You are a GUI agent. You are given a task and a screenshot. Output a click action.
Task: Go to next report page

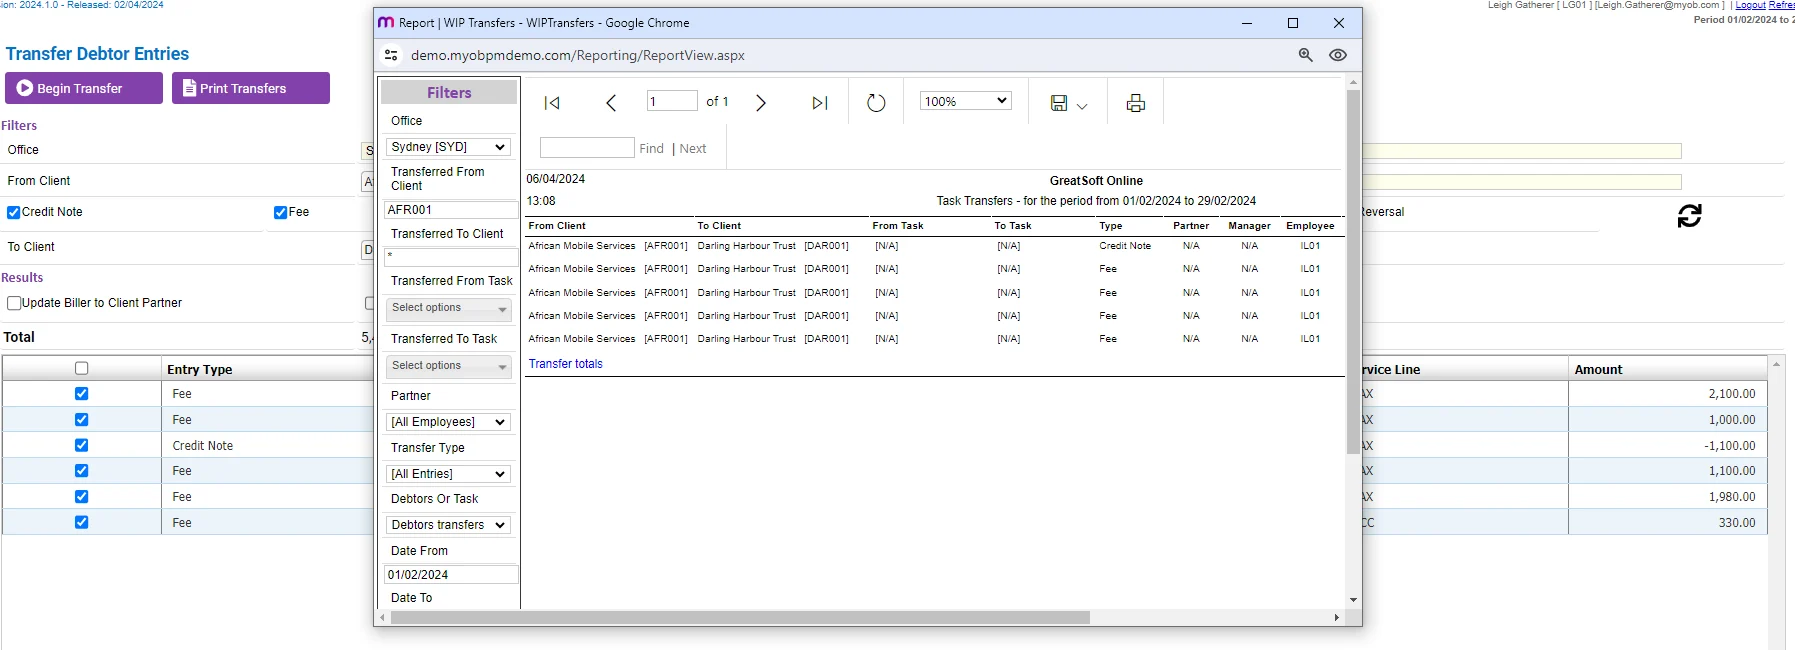click(761, 103)
